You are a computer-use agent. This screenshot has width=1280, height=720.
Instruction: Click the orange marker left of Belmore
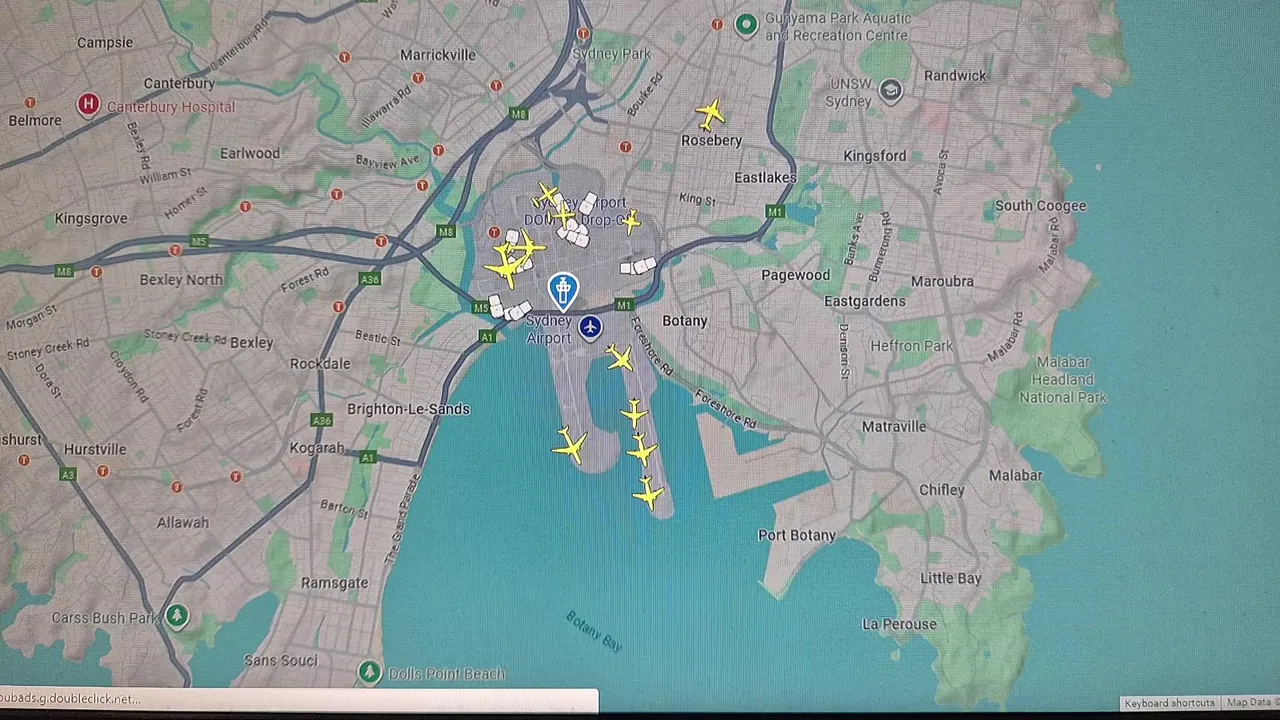click(x=30, y=103)
